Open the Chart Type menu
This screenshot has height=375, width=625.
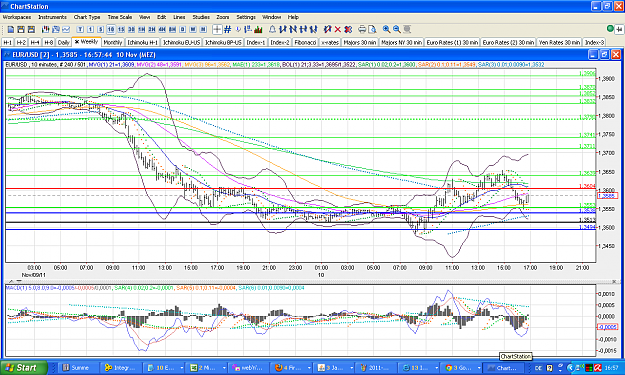click(87, 17)
